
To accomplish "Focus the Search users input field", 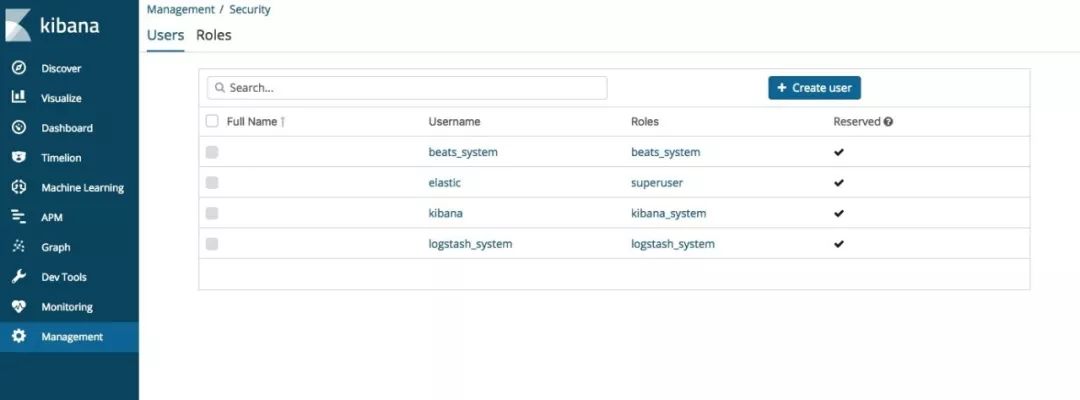I will (407, 87).
